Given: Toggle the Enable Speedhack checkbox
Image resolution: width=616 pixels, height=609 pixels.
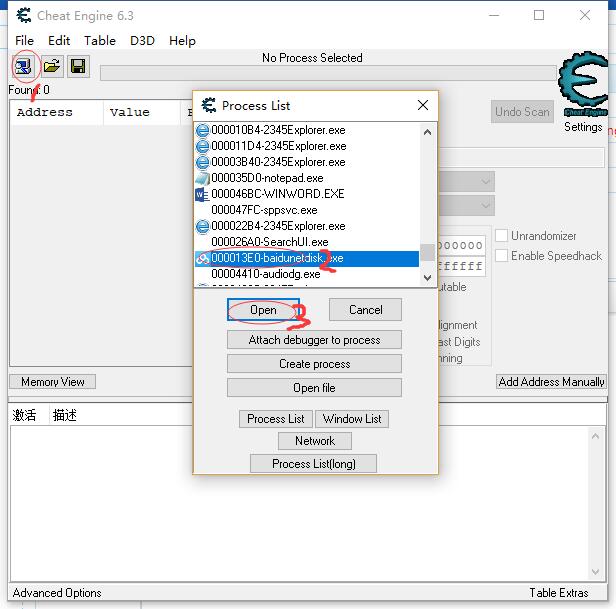Looking at the screenshot, I should pos(502,256).
